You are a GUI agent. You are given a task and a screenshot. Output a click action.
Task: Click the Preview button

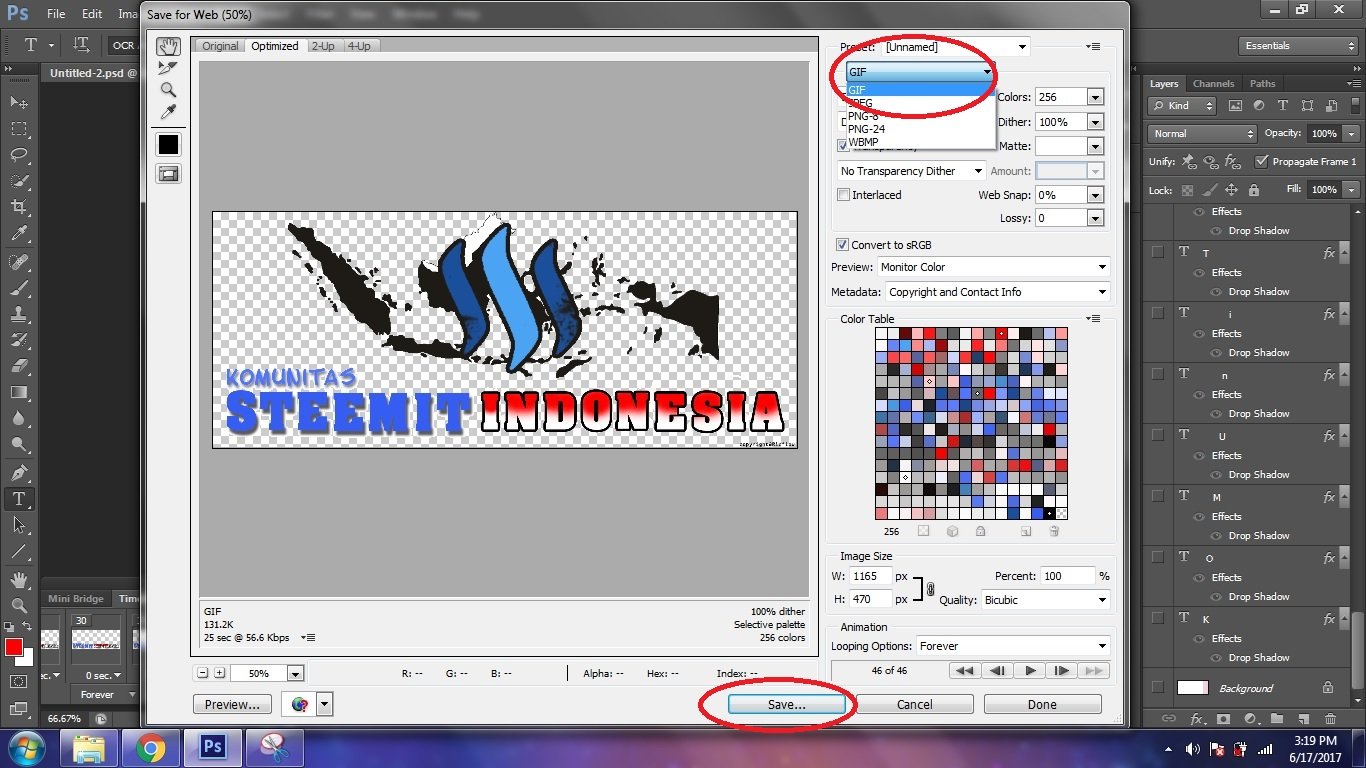pos(232,704)
